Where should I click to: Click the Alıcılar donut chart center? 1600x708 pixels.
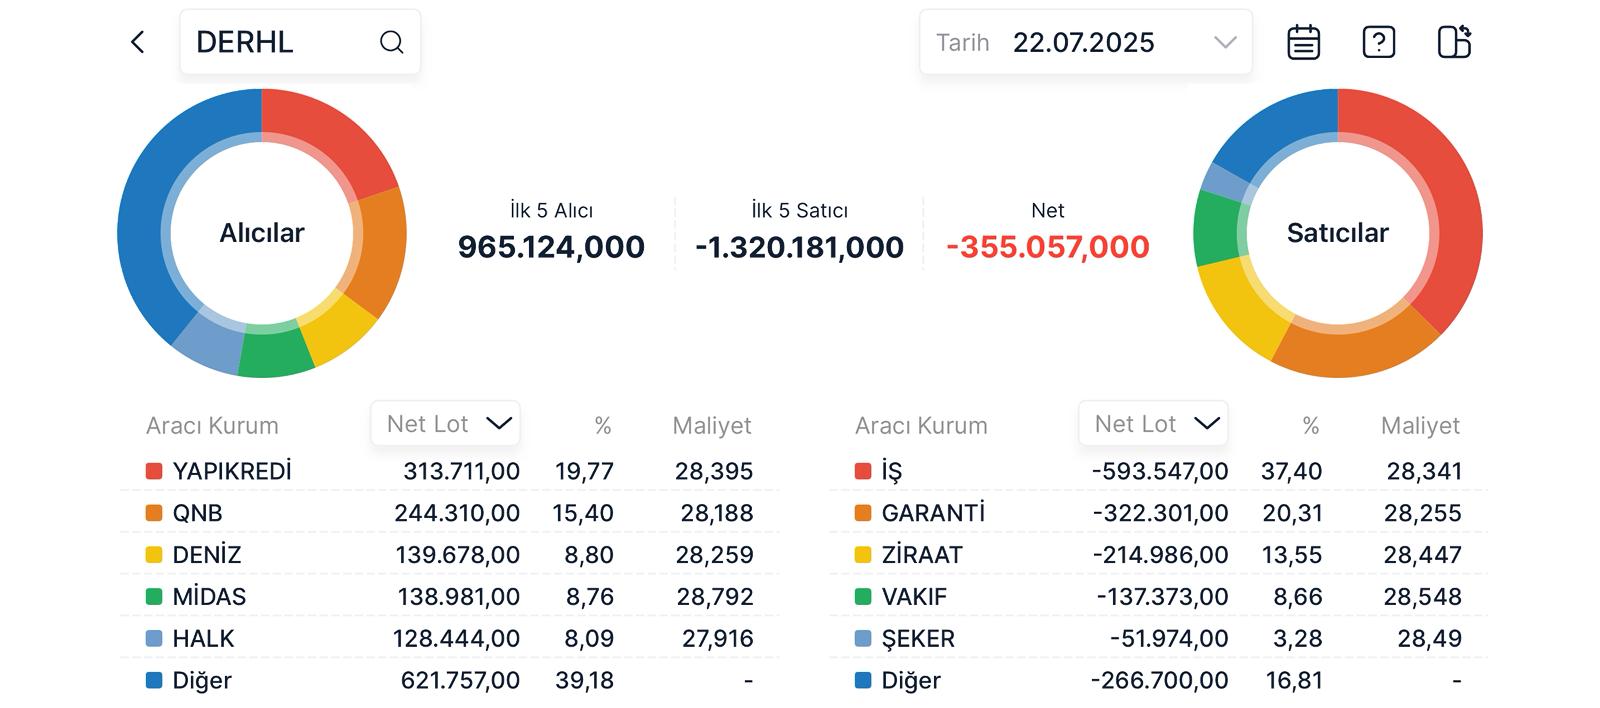coord(262,233)
